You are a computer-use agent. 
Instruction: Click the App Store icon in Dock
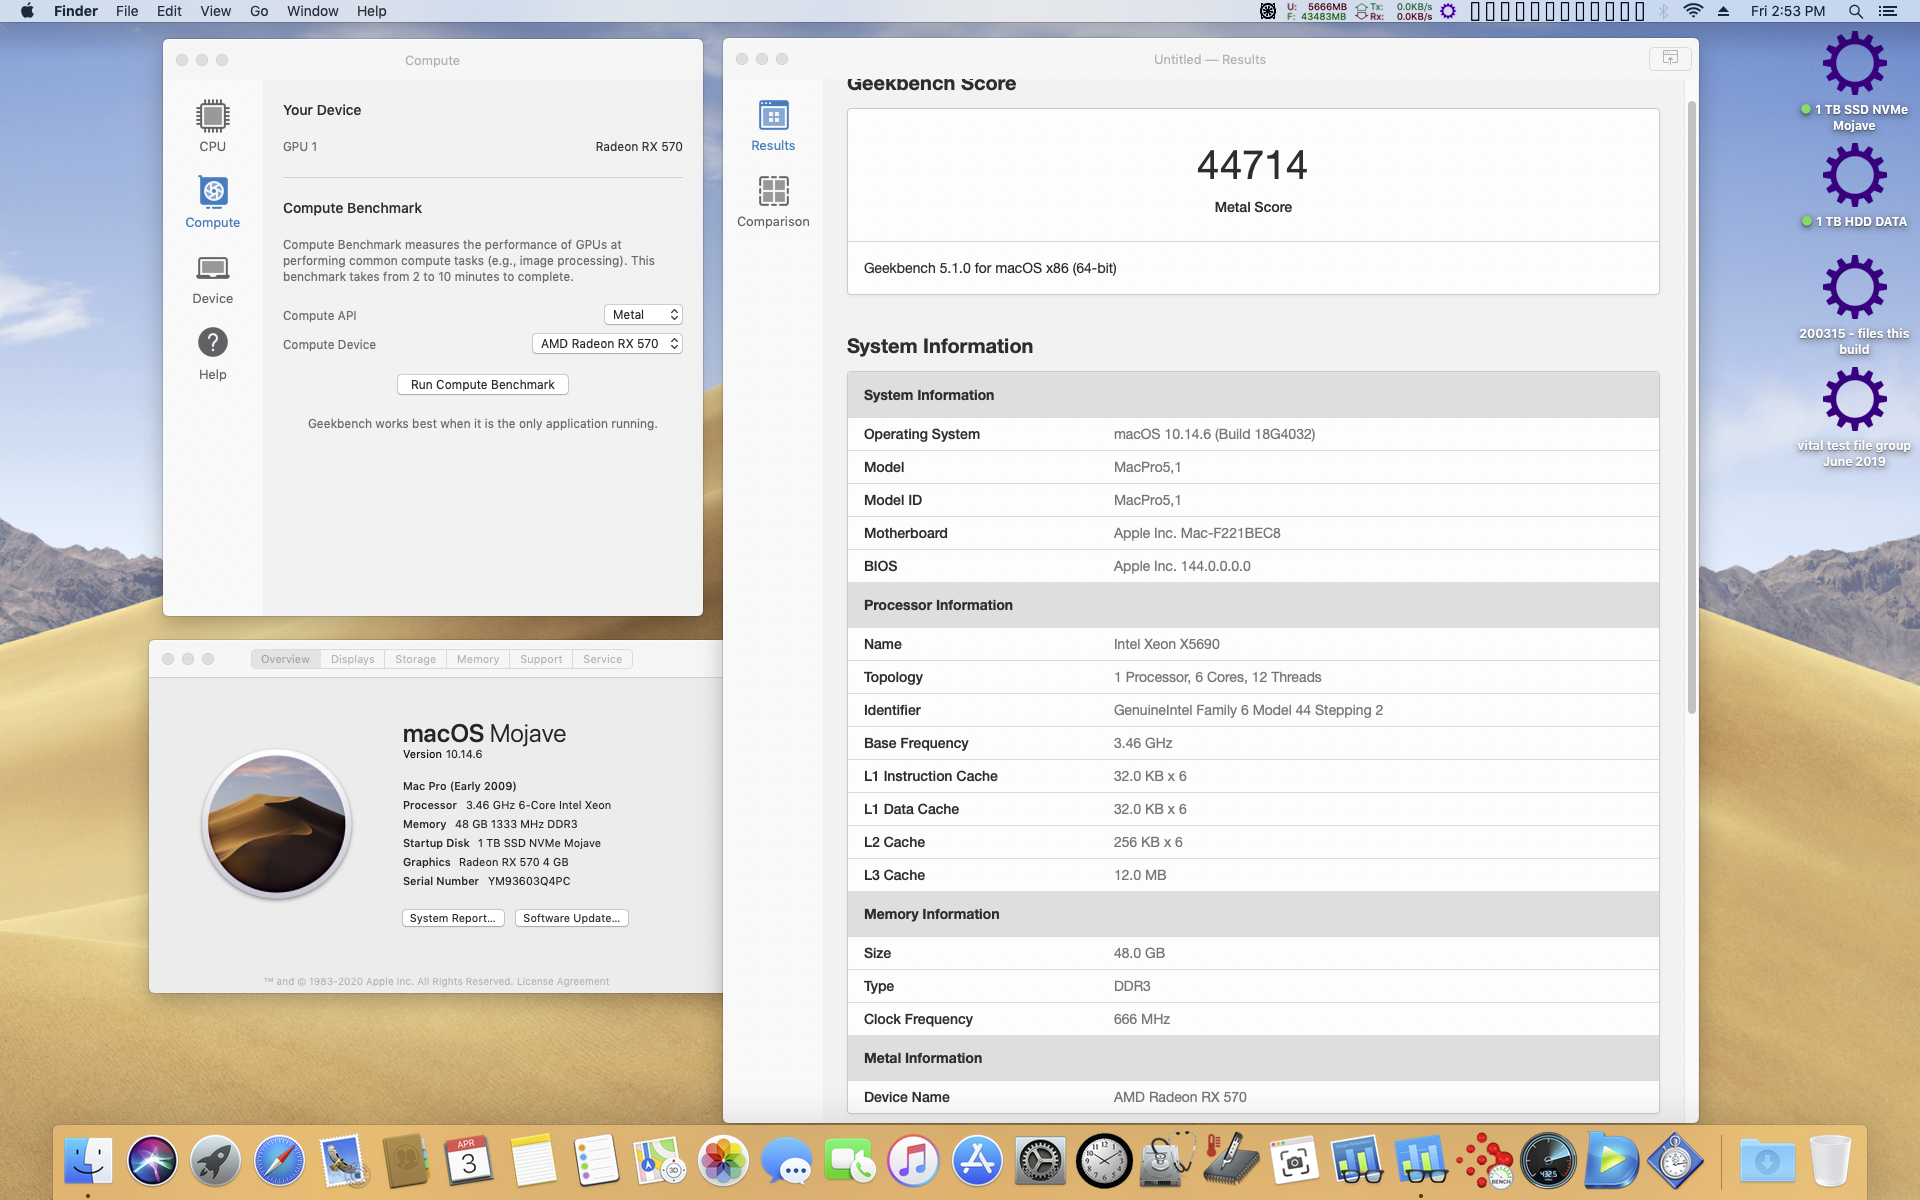click(x=976, y=1161)
